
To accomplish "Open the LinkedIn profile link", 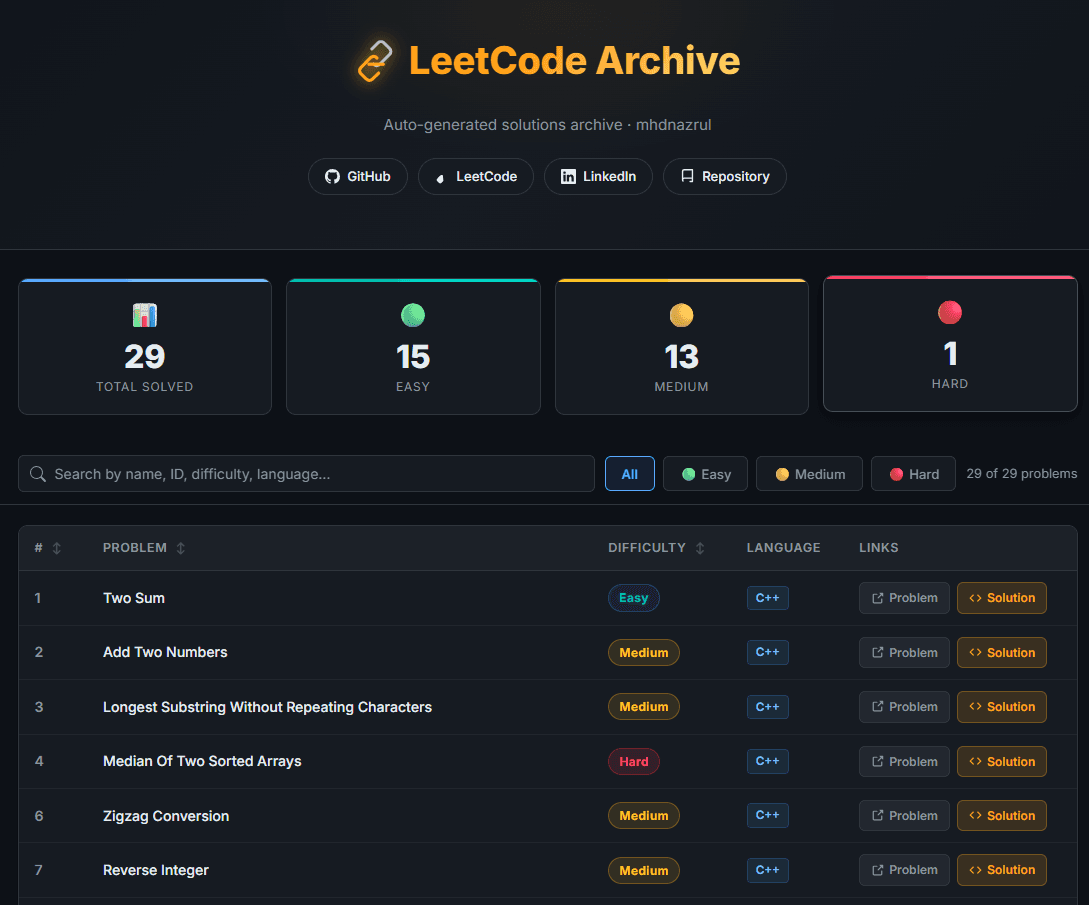I will [598, 176].
